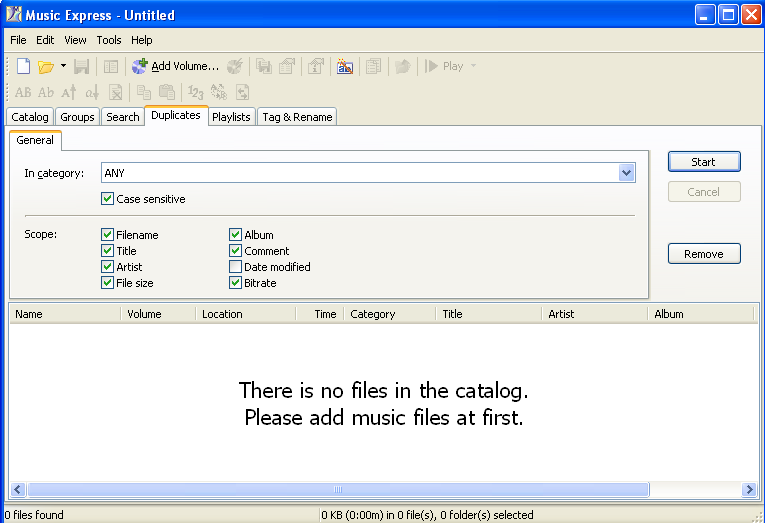Click the horizontal scrollbar thumb

[x=338, y=489]
